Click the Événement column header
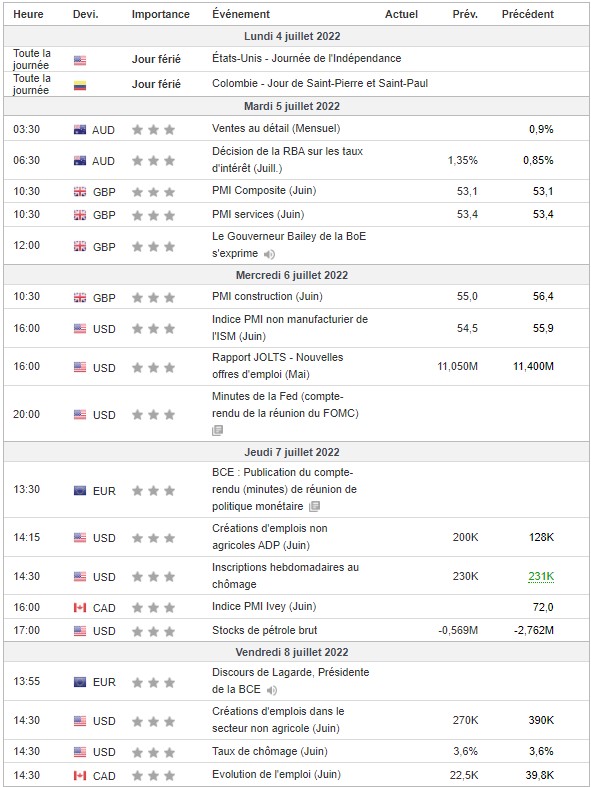 pyautogui.click(x=241, y=14)
